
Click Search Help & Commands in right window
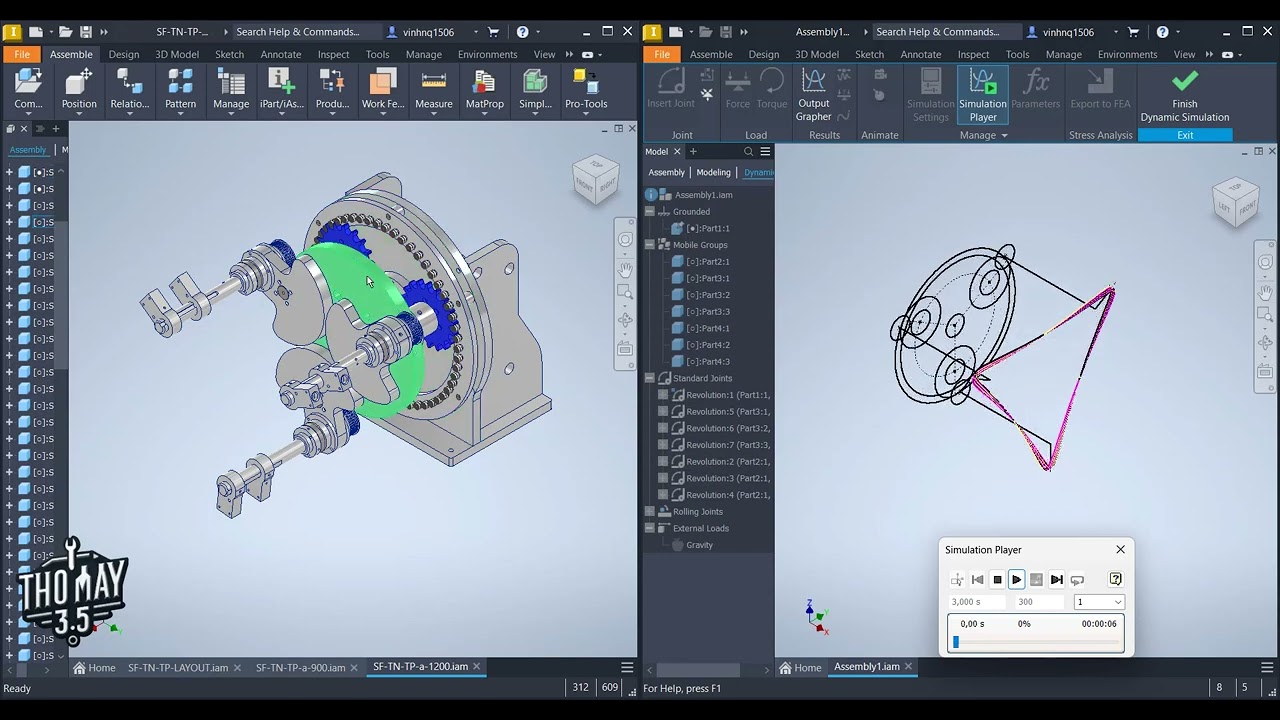(946, 32)
